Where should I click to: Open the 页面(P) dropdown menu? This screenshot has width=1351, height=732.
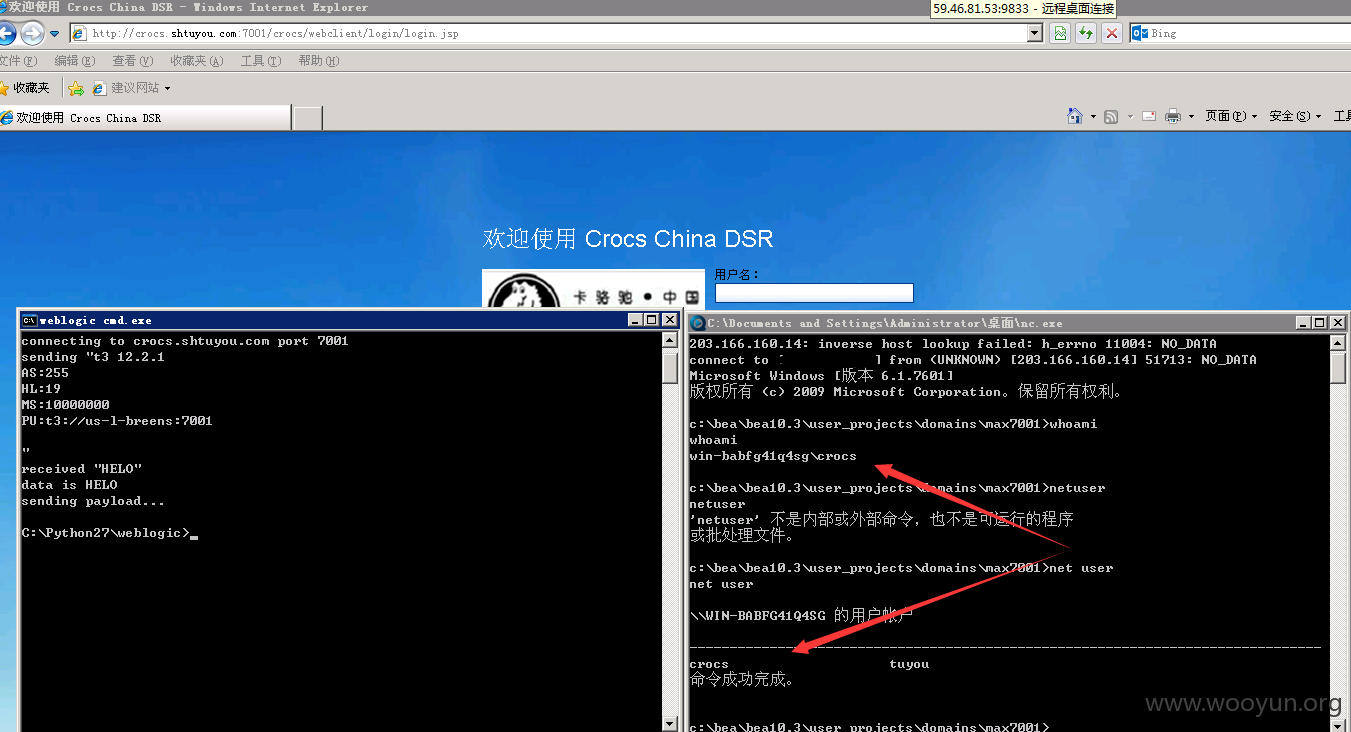[1231, 116]
